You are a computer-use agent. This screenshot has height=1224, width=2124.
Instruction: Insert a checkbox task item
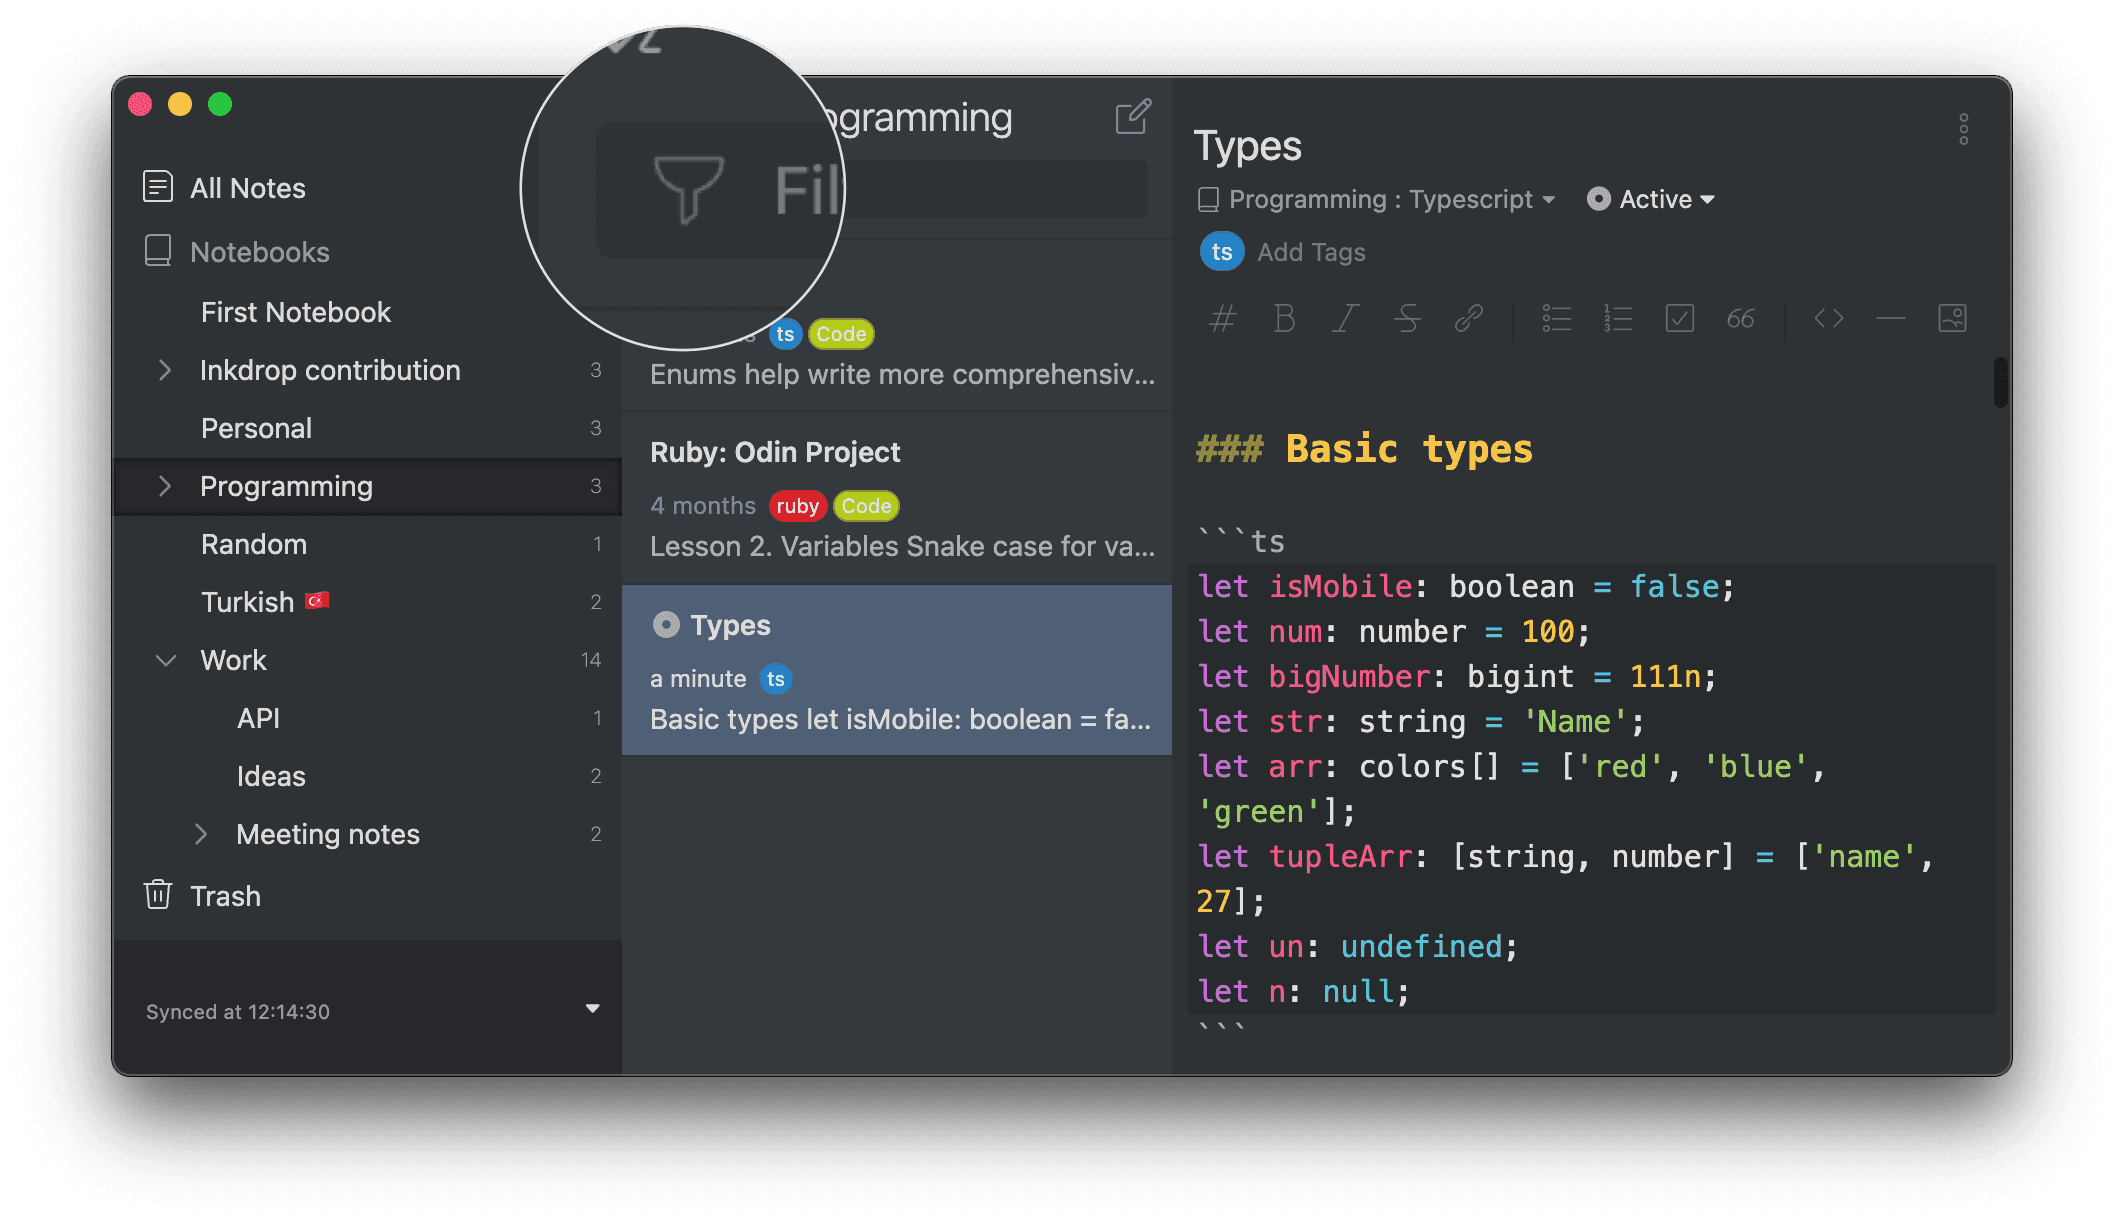tap(1679, 319)
